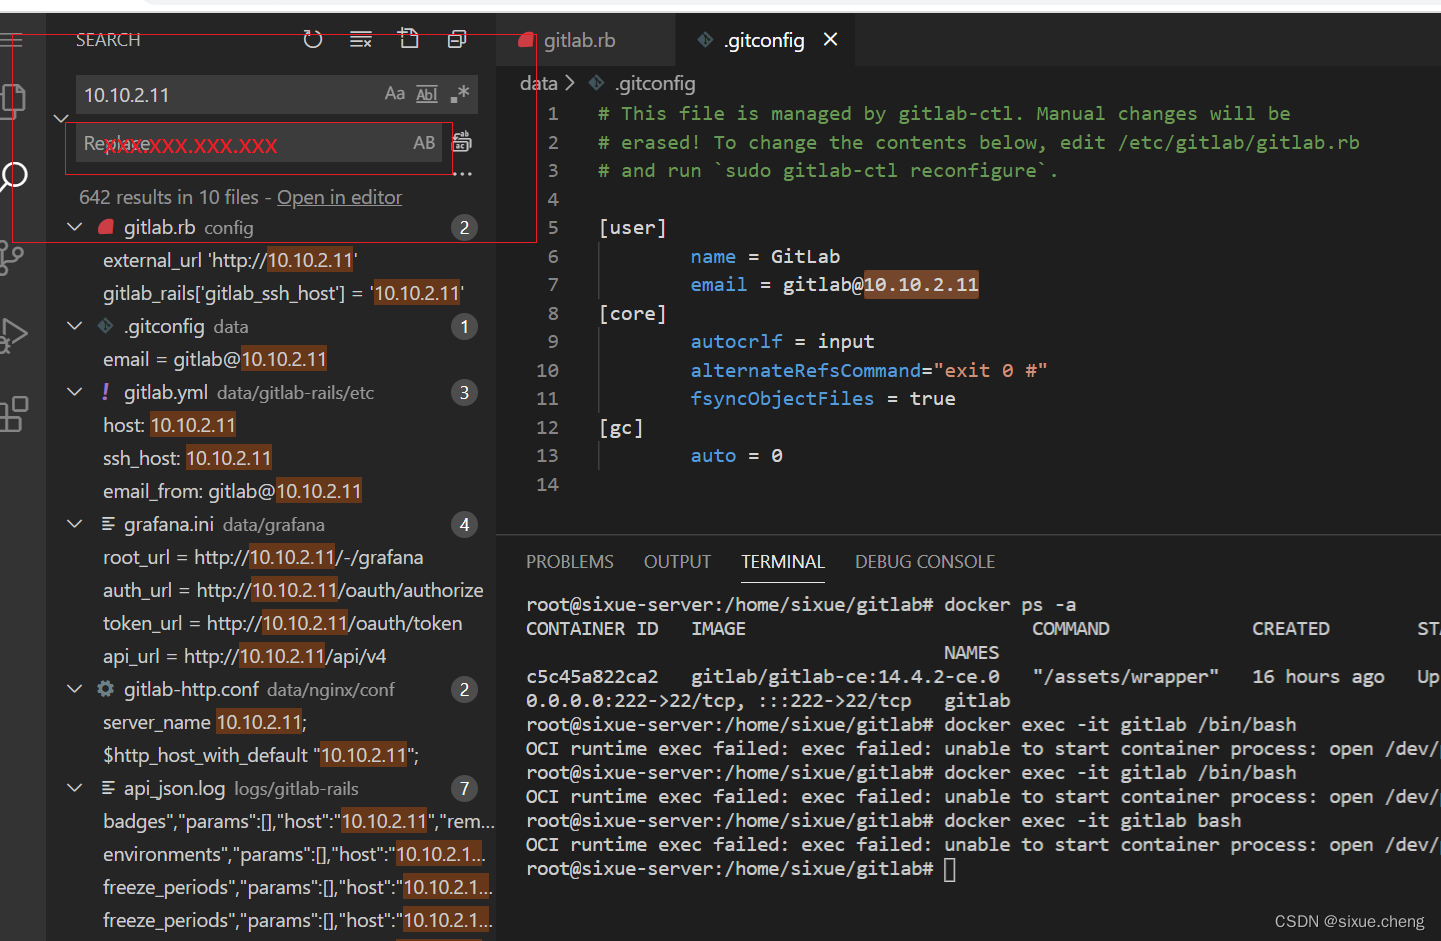Open the email = gitlab@10.10.2.11 result
1441x941 pixels.
click(215, 359)
